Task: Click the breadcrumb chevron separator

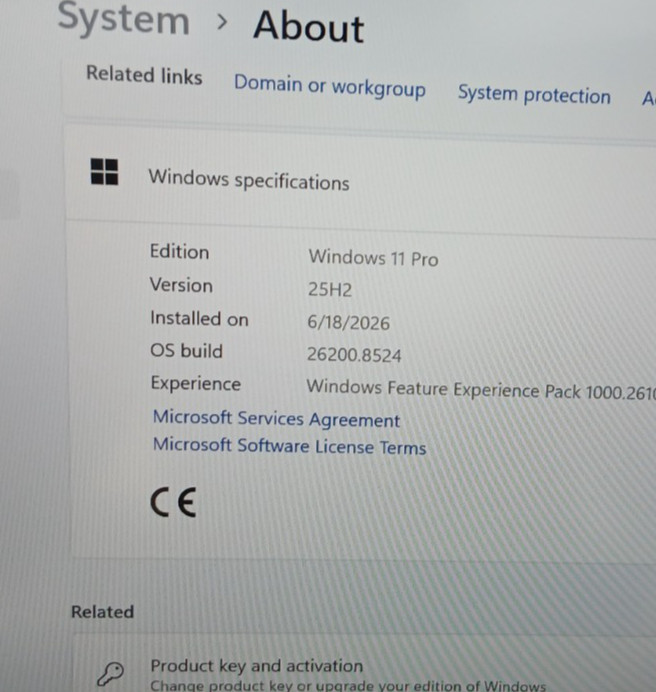Action: click(x=222, y=22)
